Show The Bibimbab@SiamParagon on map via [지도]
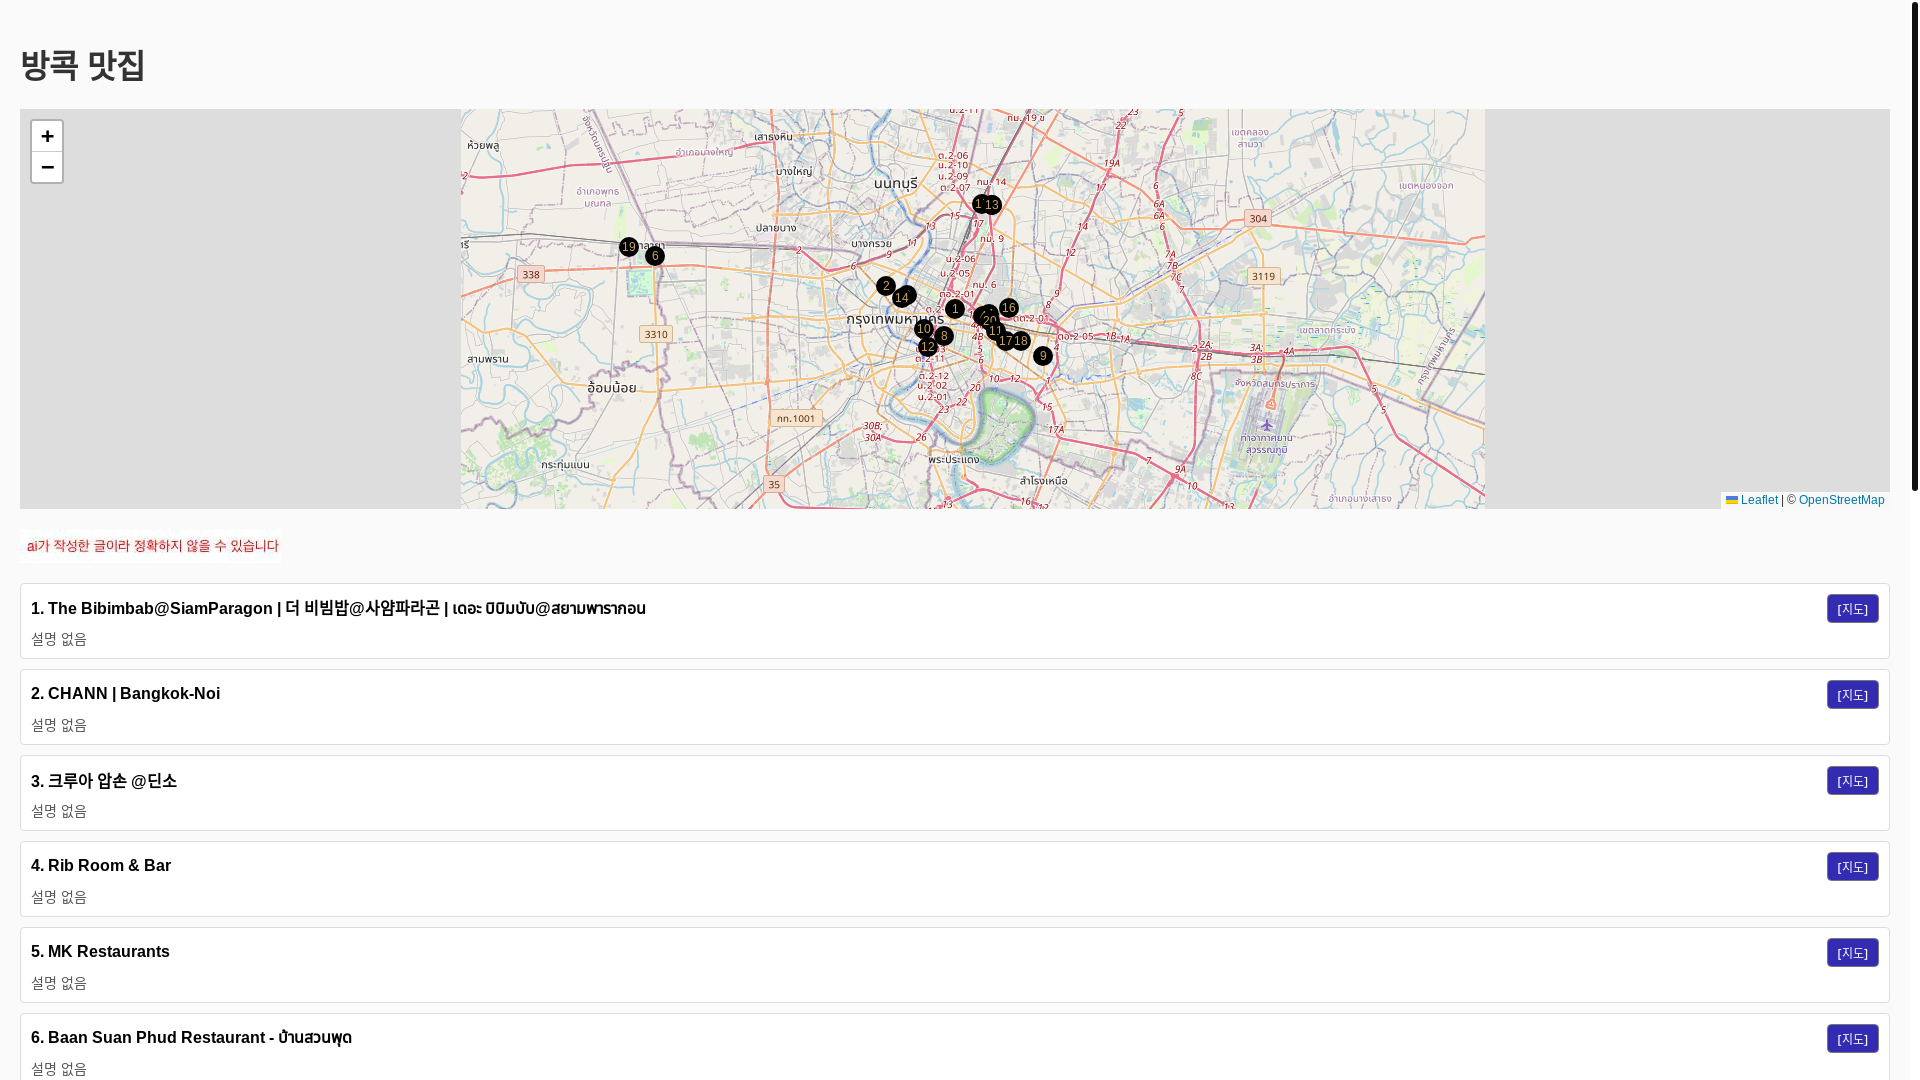 pos(1852,609)
